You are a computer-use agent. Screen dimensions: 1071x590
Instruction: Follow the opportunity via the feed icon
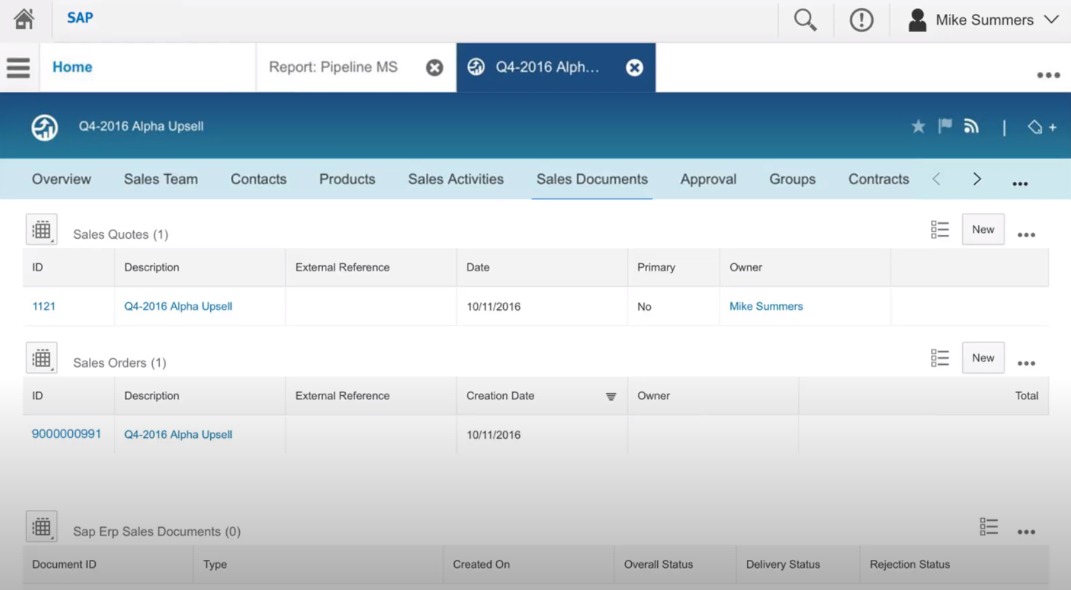pos(970,126)
